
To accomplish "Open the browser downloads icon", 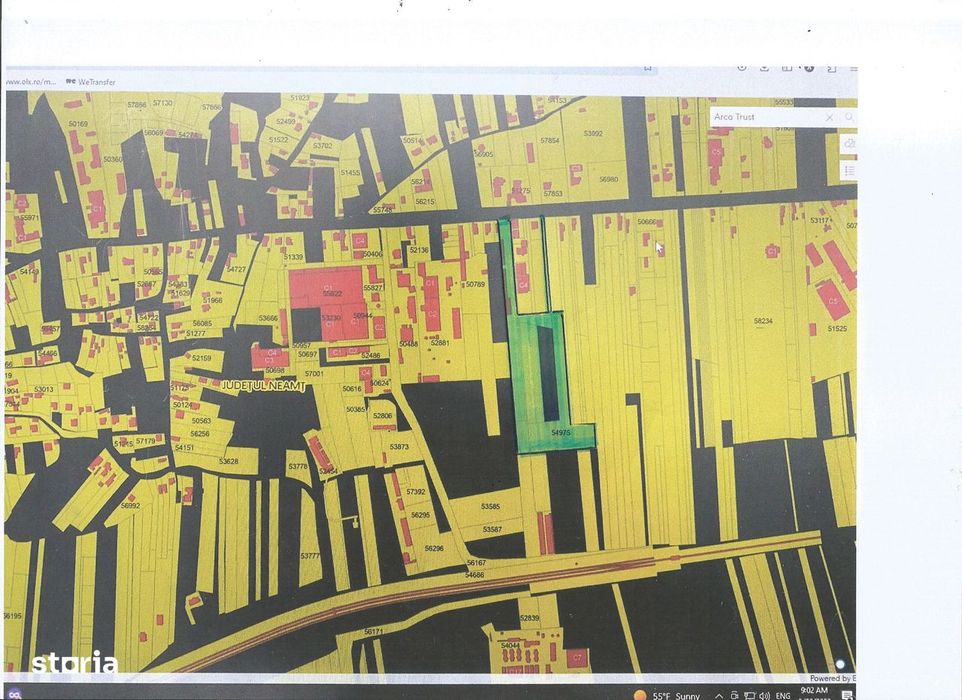I will [x=764, y=68].
